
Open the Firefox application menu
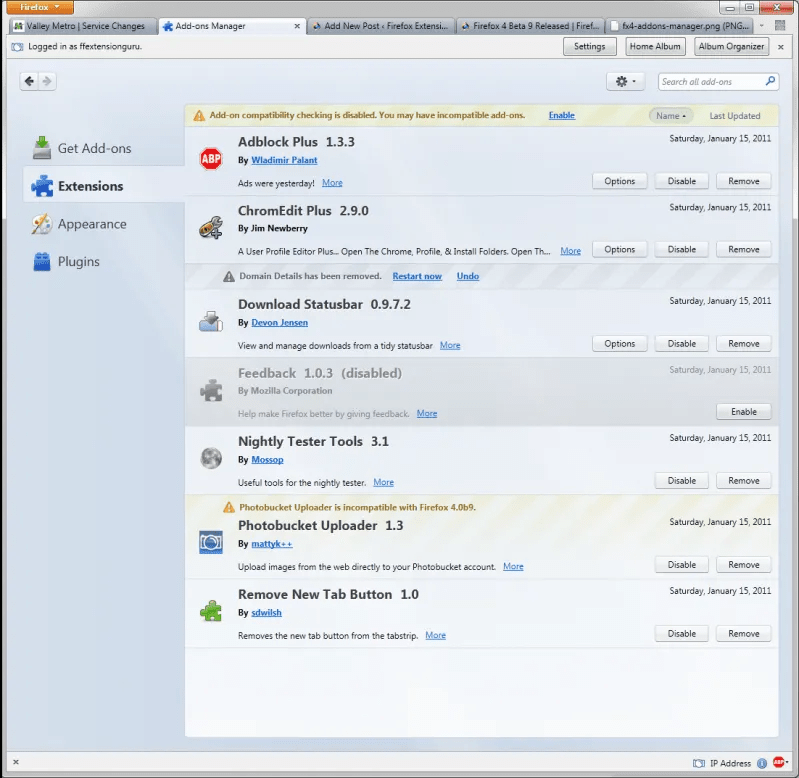(x=40, y=7)
